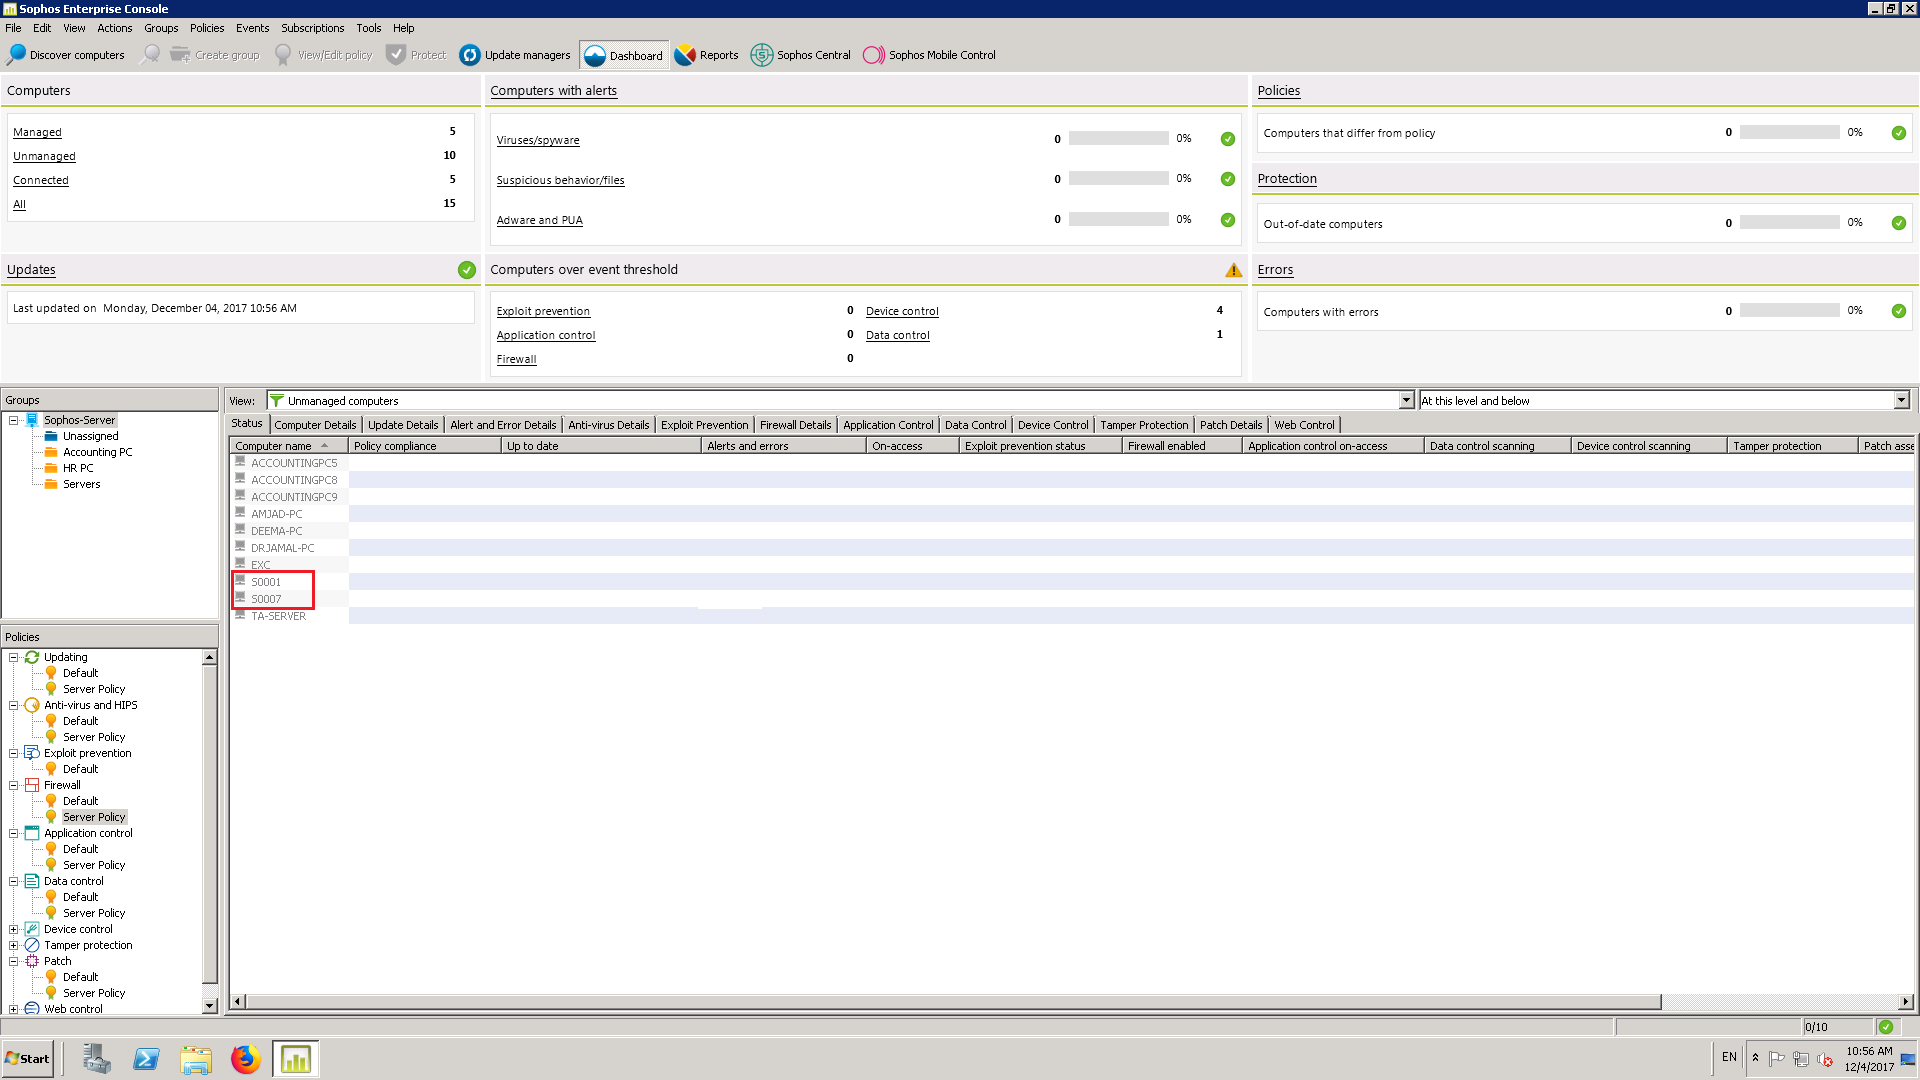1920x1080 pixels.
Task: Switch to the Firewall Details tab
Action: tap(795, 425)
